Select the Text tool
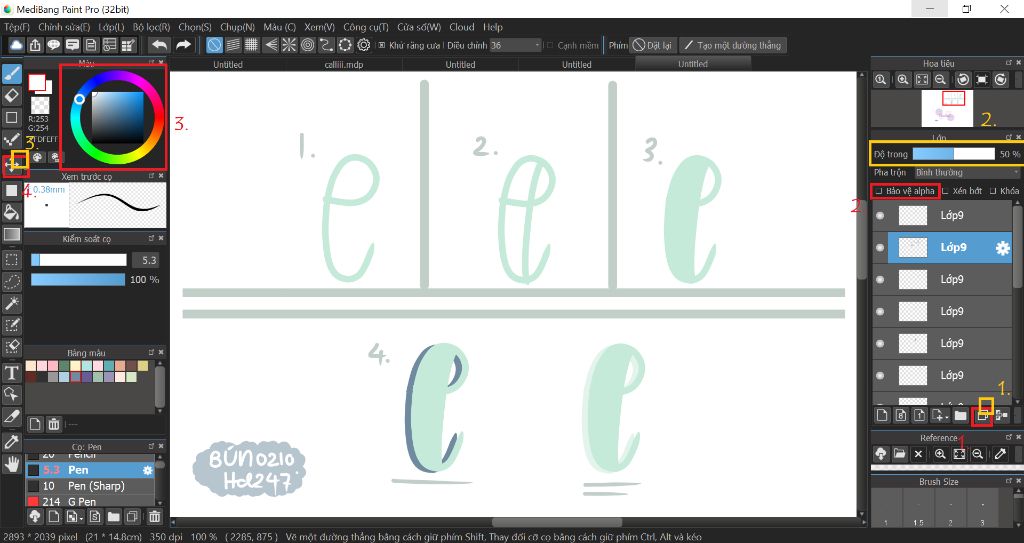The width and height of the screenshot is (1024, 543). tap(11, 372)
